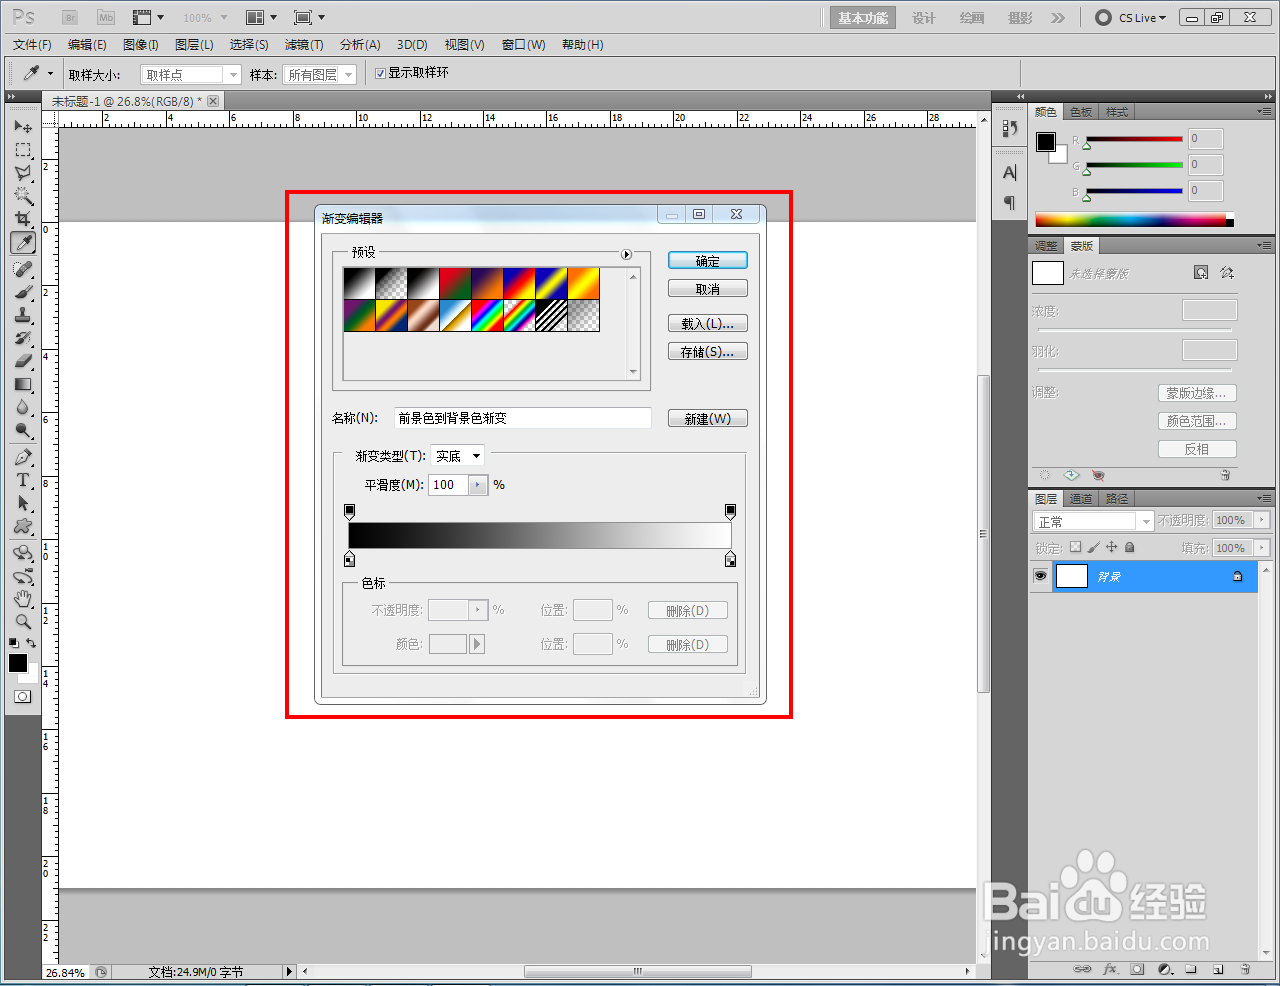This screenshot has width=1280, height=986.
Task: Toggle lock all icon
Action: coord(1129,547)
